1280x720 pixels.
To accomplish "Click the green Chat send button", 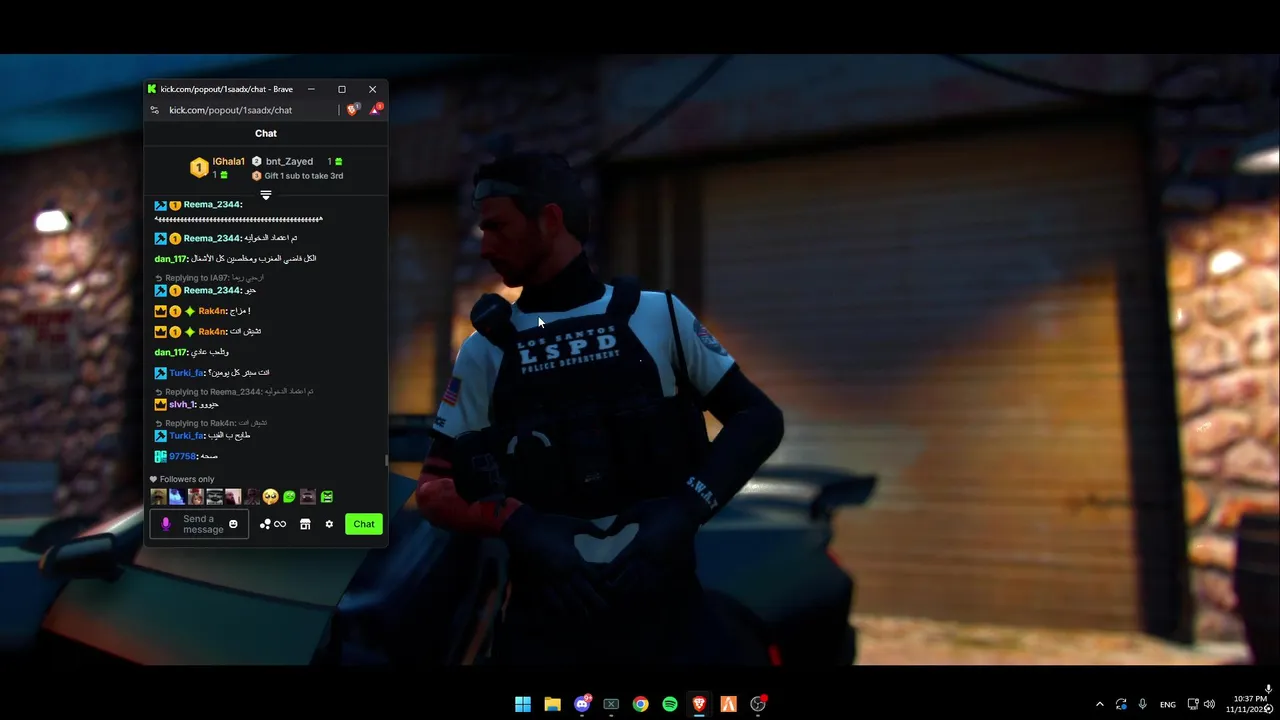I will [364, 524].
